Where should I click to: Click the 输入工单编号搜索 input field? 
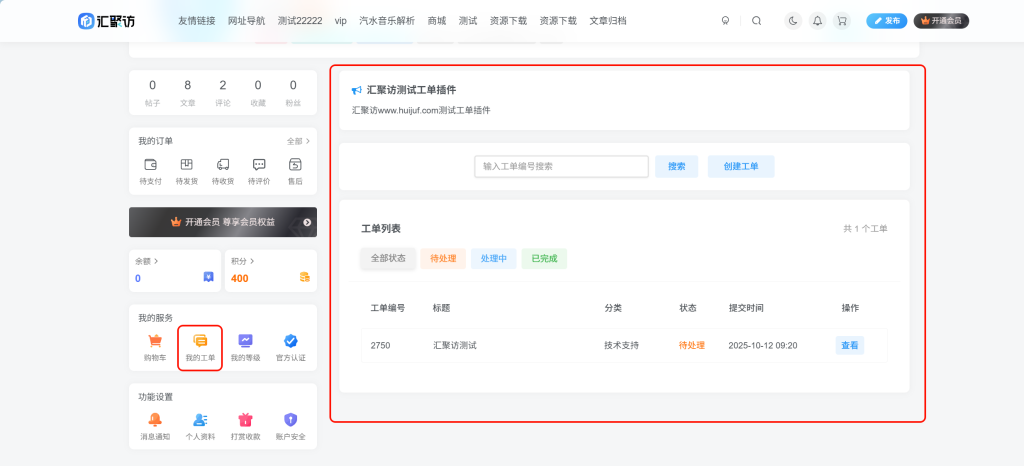[561, 166]
